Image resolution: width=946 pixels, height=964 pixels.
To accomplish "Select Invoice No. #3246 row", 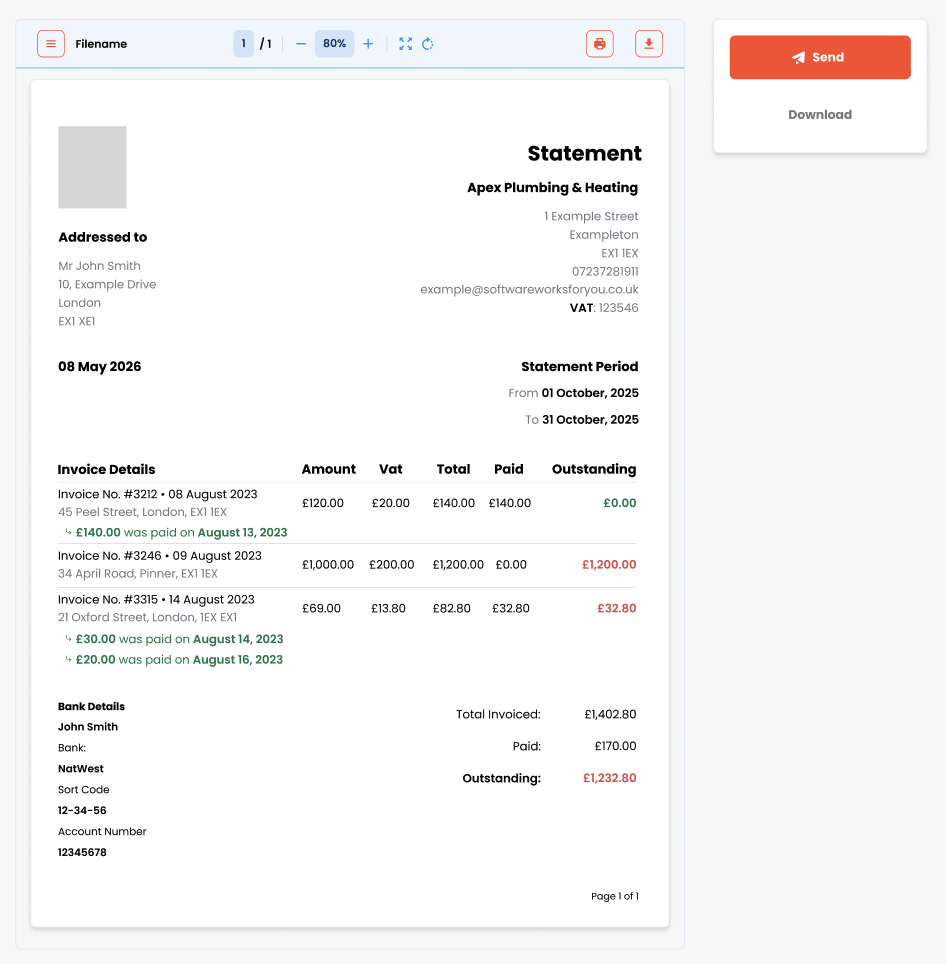I will pyautogui.click(x=347, y=565).
